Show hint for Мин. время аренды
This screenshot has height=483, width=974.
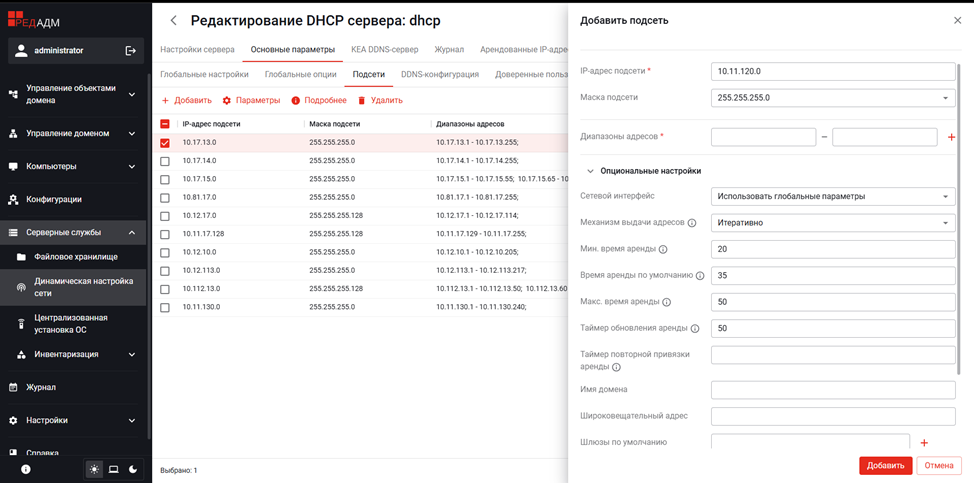click(662, 250)
